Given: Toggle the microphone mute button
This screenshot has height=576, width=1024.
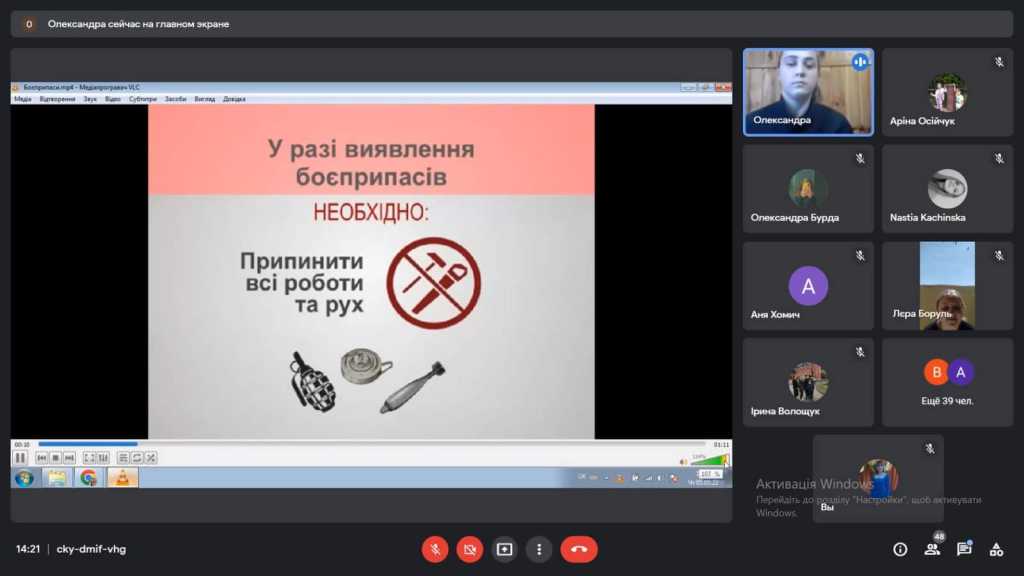Looking at the screenshot, I should 434,549.
